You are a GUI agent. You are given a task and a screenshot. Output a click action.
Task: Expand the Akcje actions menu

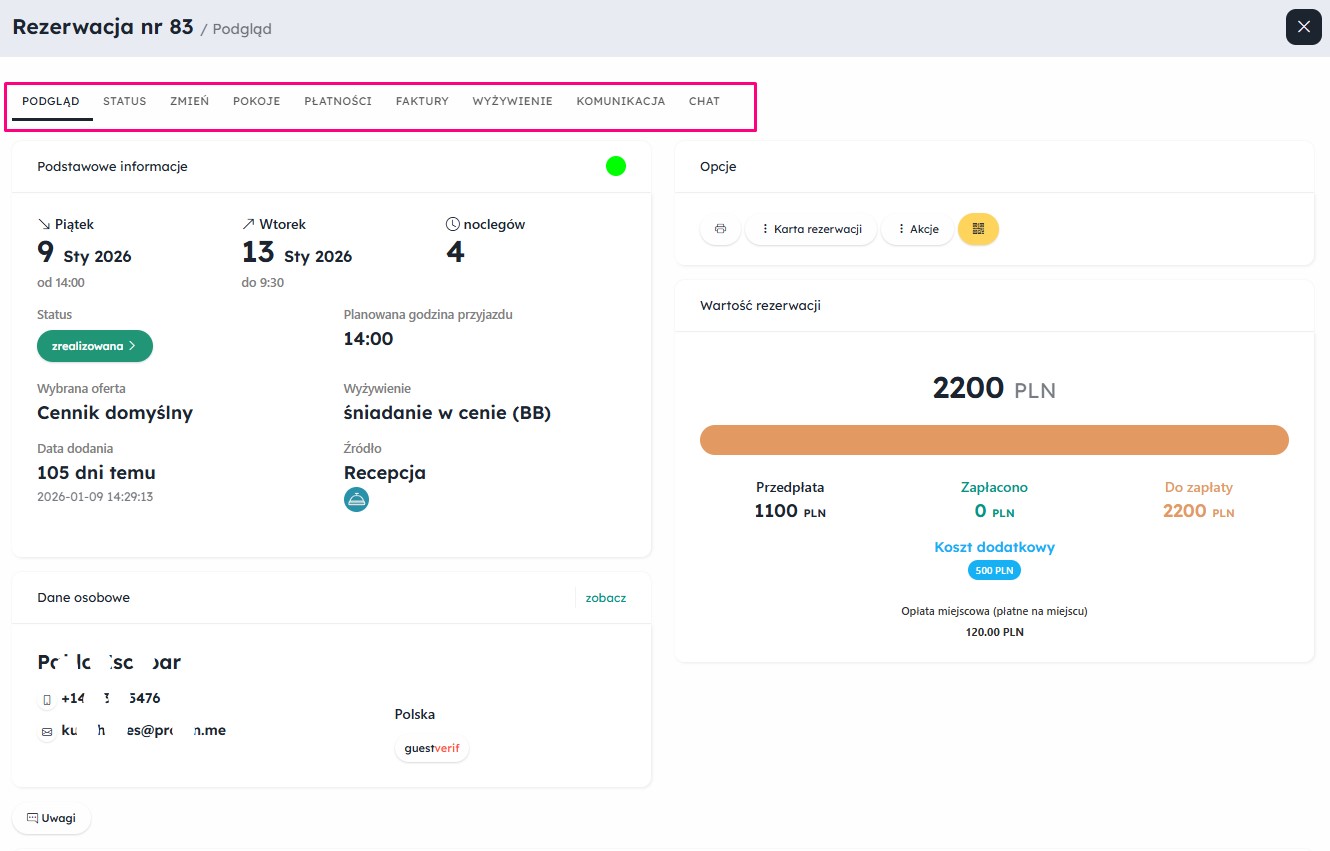[x=917, y=229]
